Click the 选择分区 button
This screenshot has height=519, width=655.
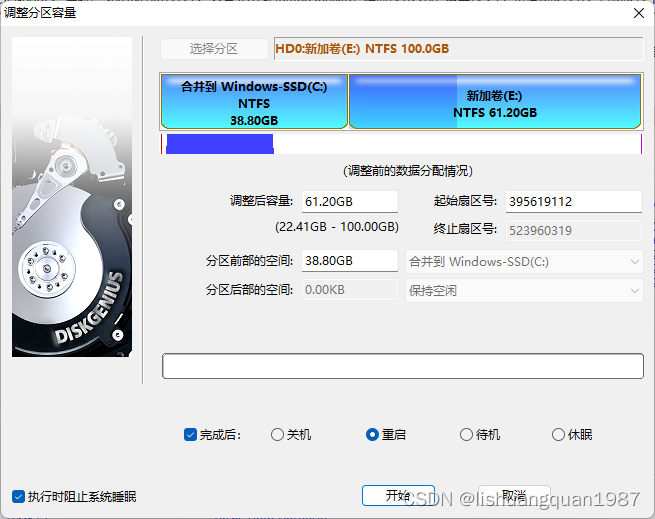point(214,49)
